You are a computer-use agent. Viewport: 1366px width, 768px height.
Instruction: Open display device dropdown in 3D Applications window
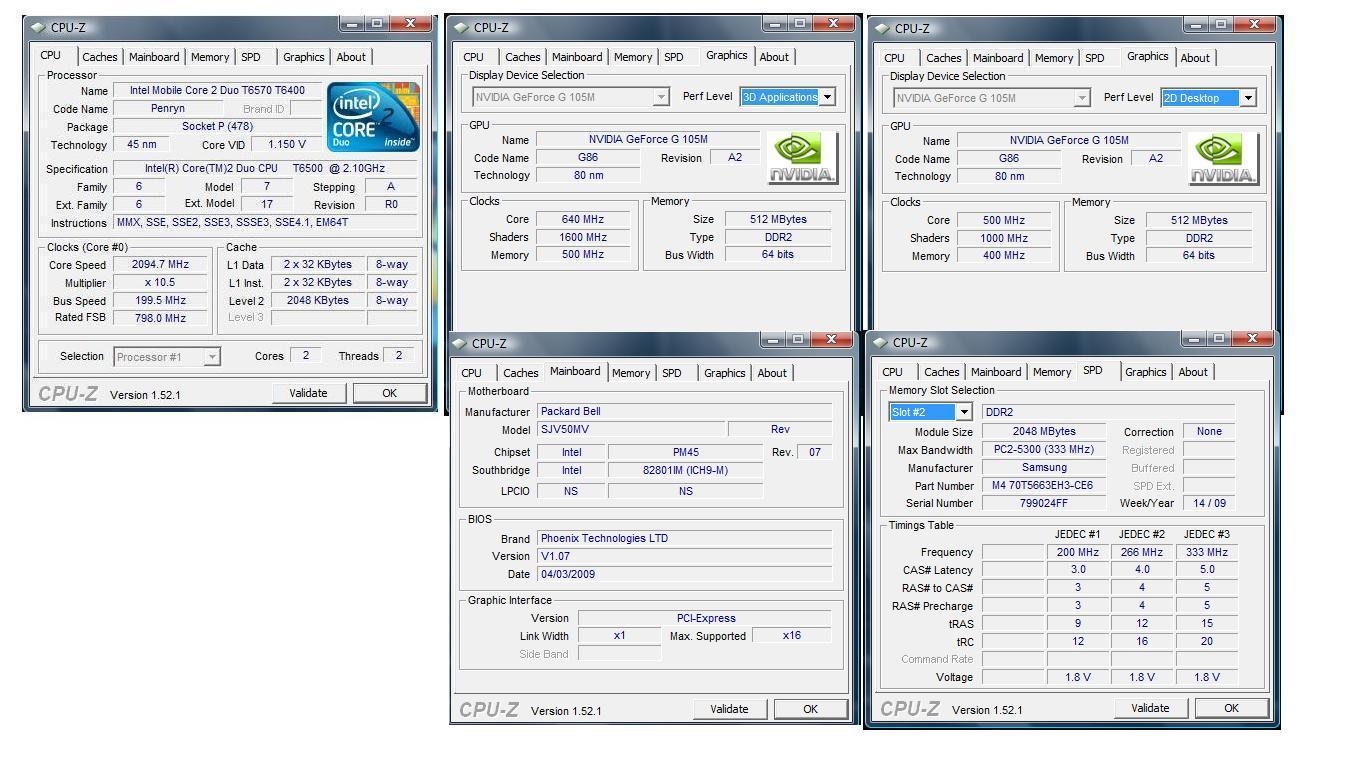(x=661, y=97)
